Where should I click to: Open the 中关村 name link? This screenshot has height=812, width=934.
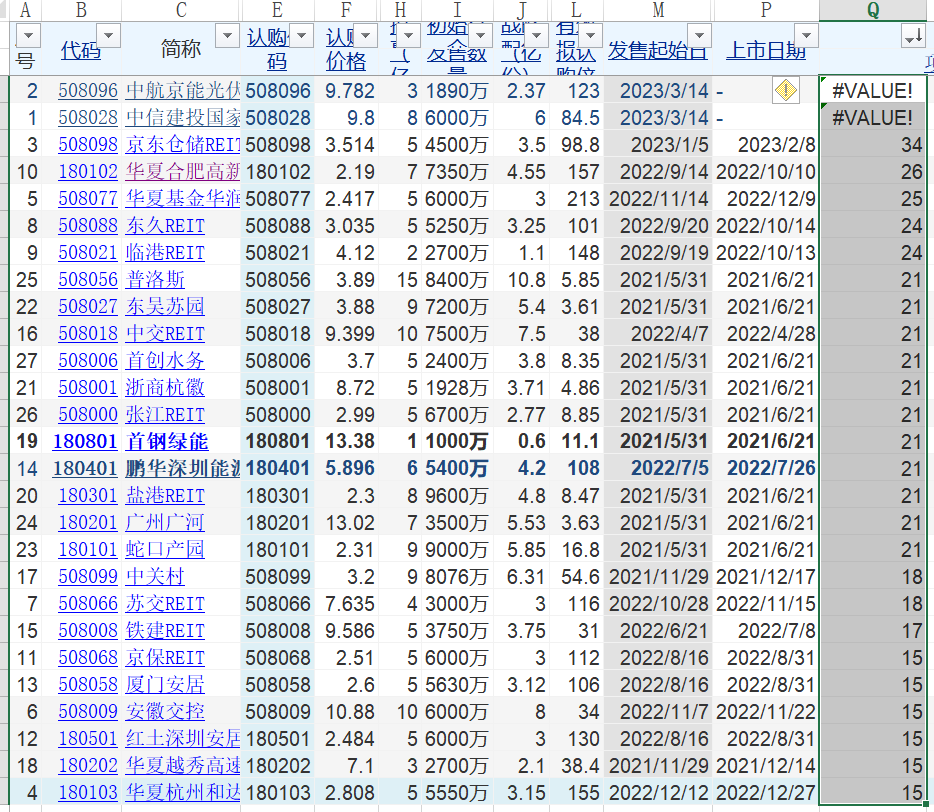tap(155, 577)
